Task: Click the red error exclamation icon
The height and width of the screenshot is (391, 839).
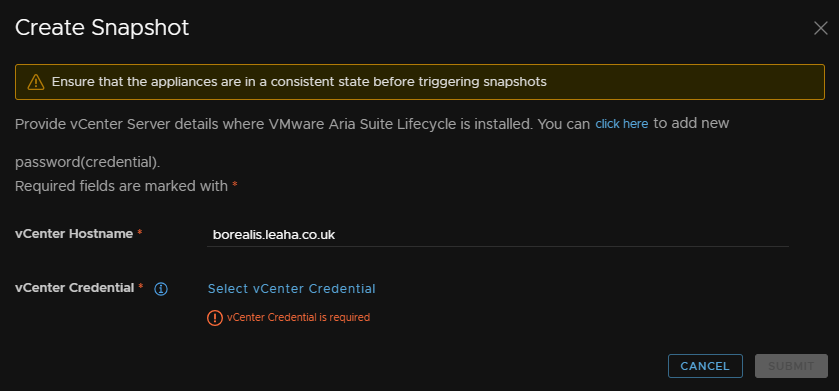Action: 215,318
